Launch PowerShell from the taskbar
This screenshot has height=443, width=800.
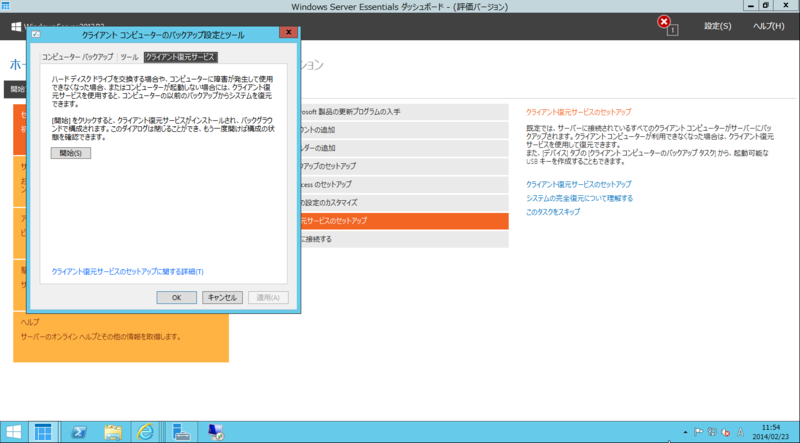pos(78,432)
